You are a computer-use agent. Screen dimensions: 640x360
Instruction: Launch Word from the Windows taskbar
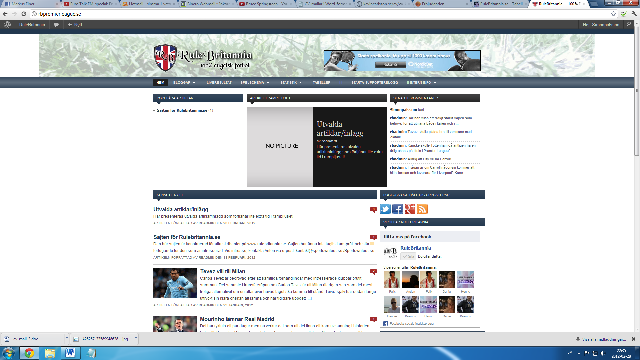pyautogui.click(x=70, y=353)
